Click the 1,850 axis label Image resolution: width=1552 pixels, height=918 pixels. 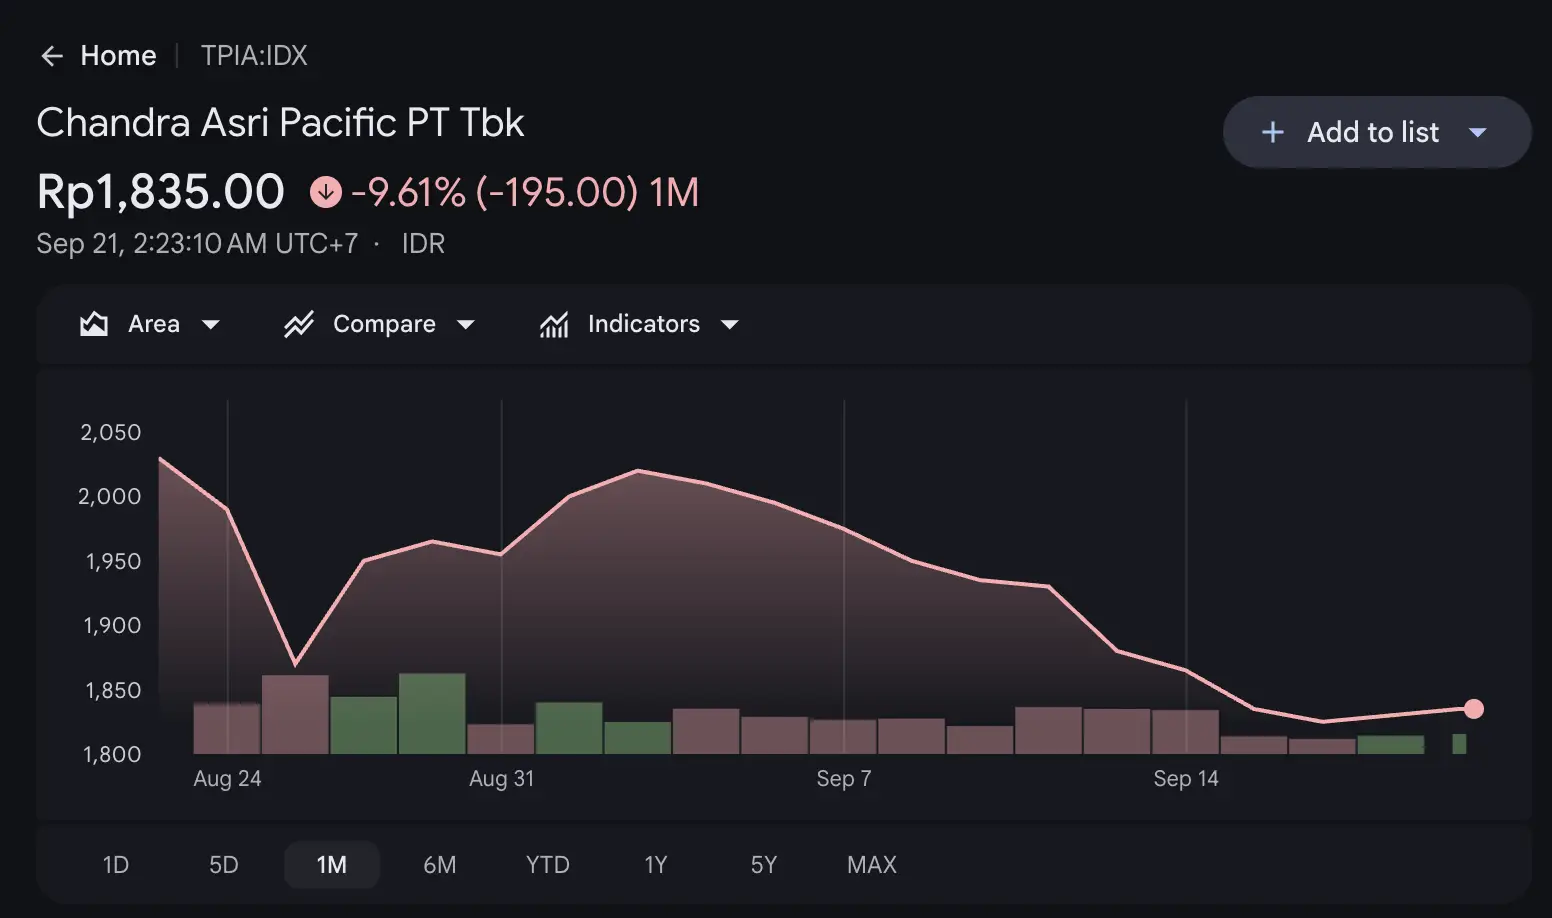113,690
